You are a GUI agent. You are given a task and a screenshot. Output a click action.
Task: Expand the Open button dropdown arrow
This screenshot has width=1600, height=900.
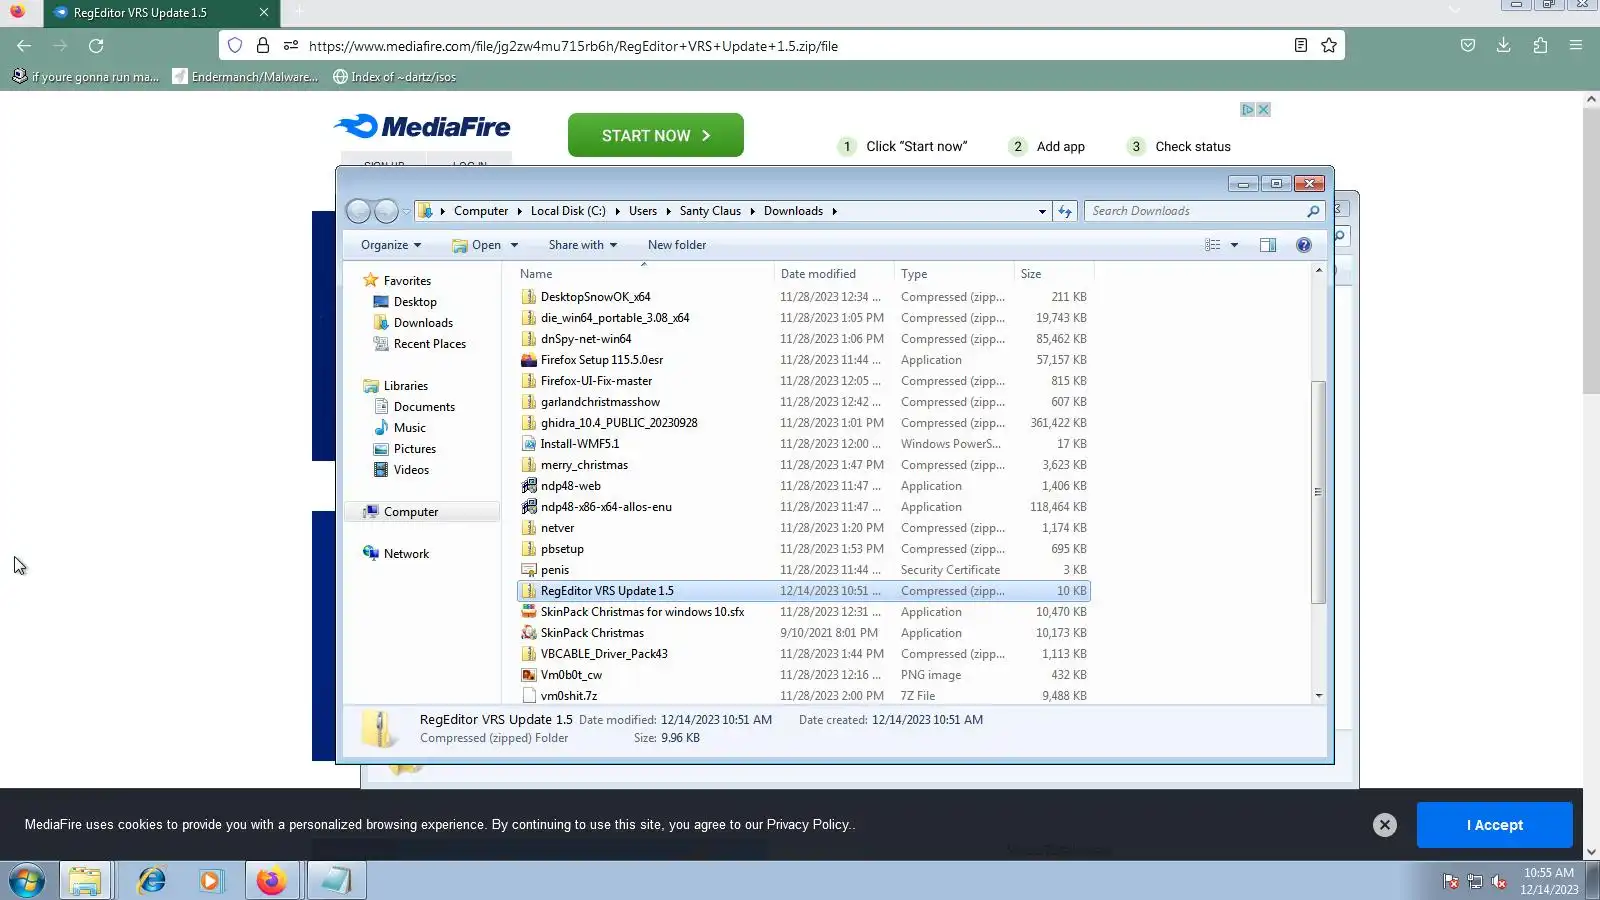pos(514,245)
